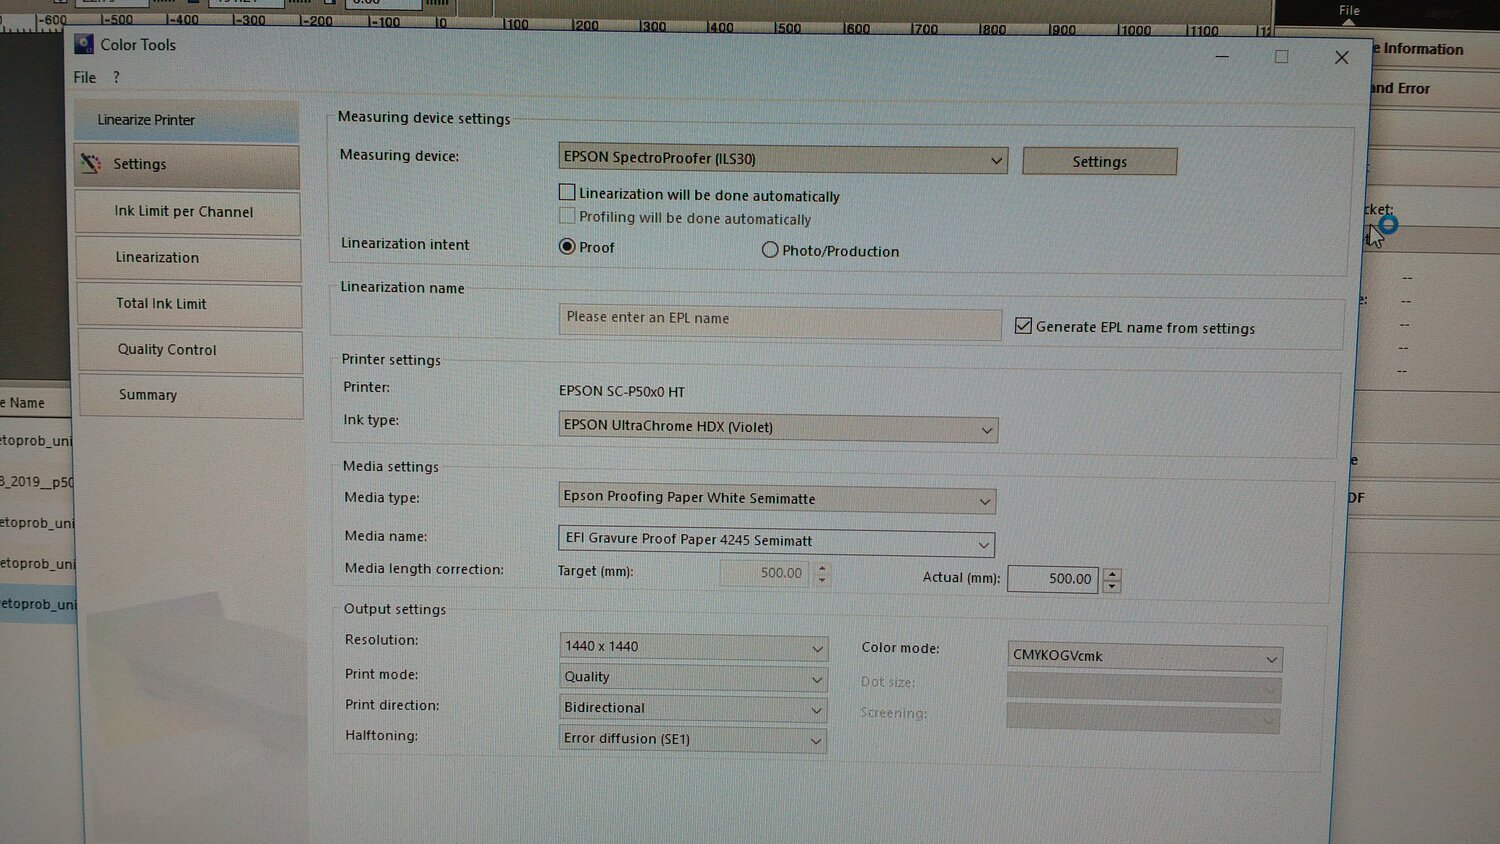Open the Total Ink Limit step
The height and width of the screenshot is (844, 1500).
tap(189, 304)
